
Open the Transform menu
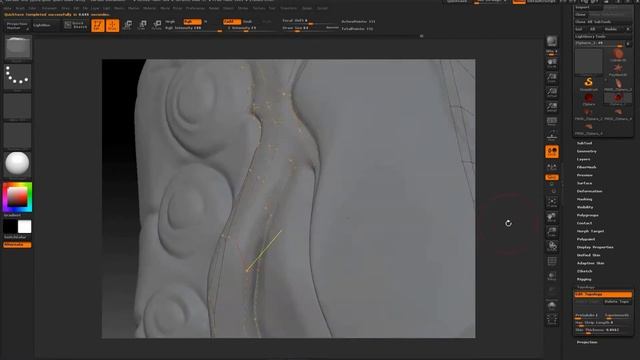[x=288, y=8]
